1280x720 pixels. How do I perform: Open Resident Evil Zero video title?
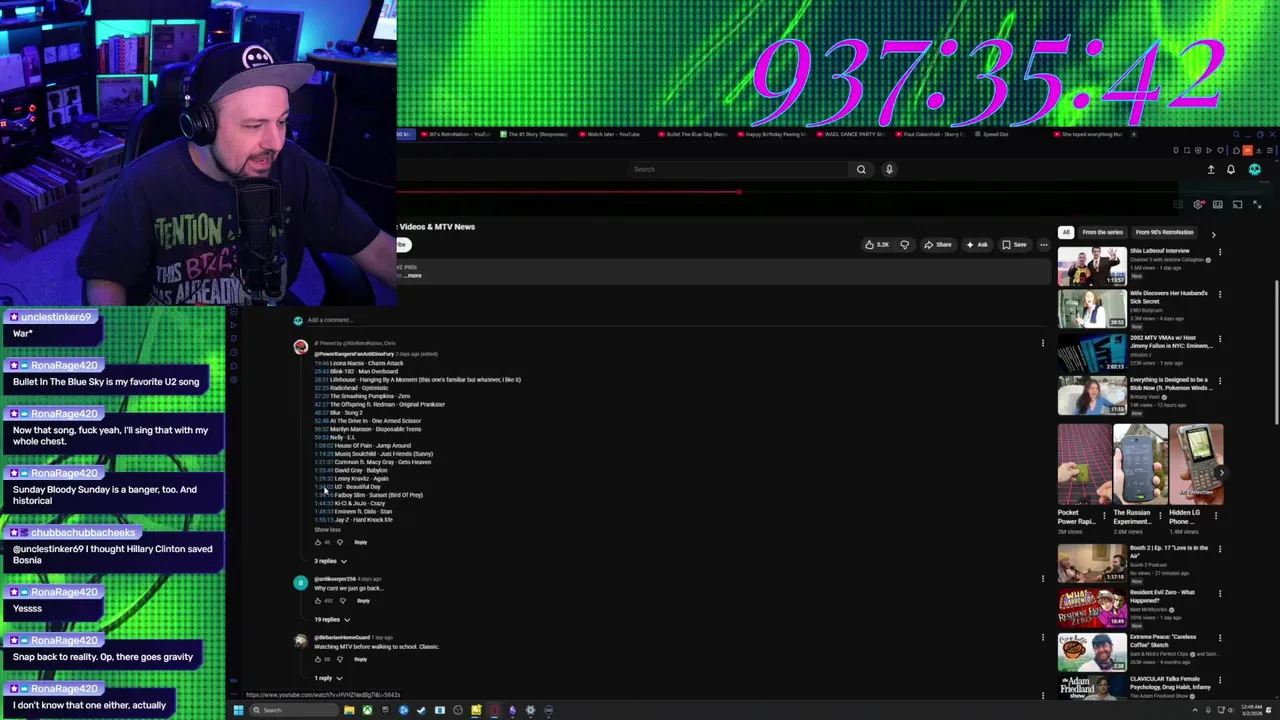pyautogui.click(x=1162, y=596)
